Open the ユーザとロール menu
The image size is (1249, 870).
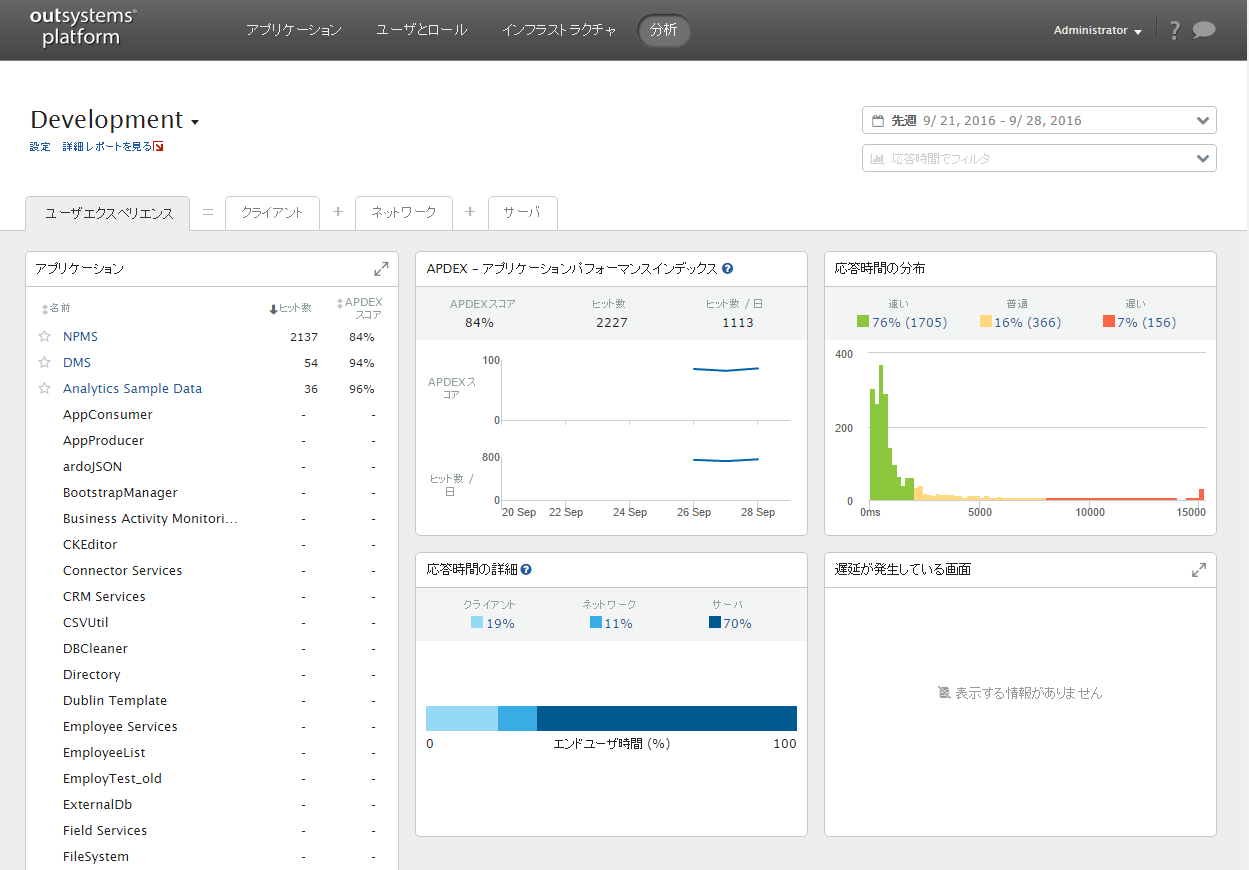point(421,30)
